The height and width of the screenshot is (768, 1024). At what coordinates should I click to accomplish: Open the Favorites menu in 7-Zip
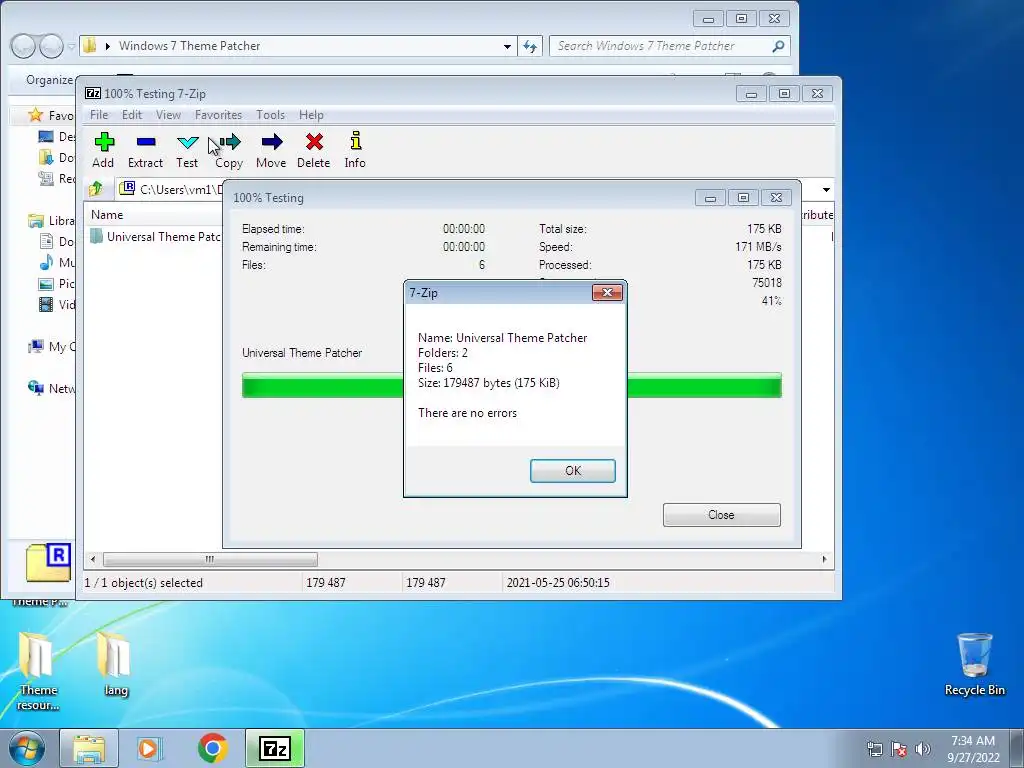[218, 115]
